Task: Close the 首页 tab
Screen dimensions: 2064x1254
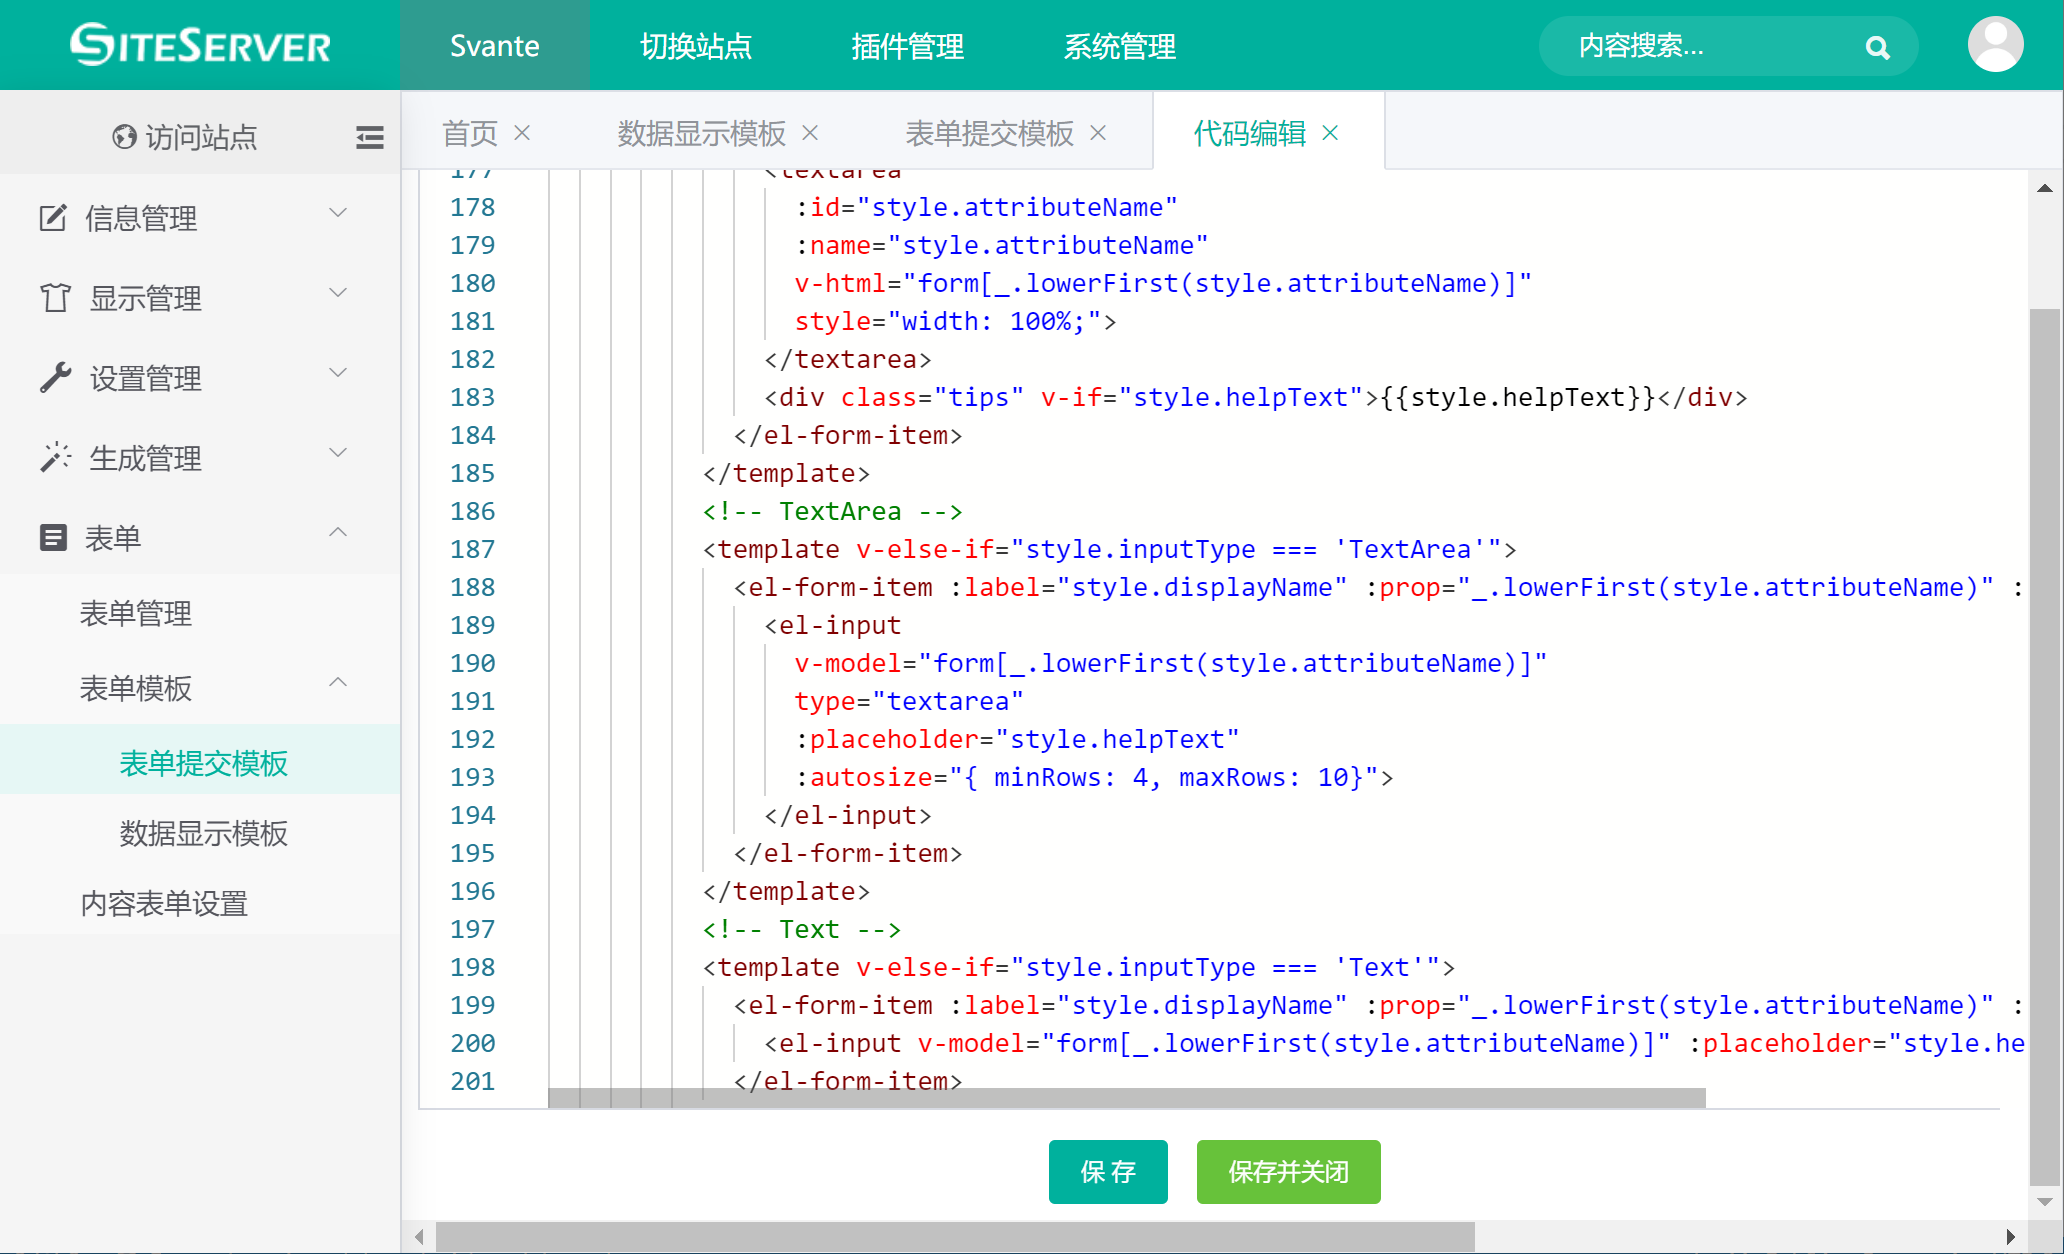Action: coord(522,132)
